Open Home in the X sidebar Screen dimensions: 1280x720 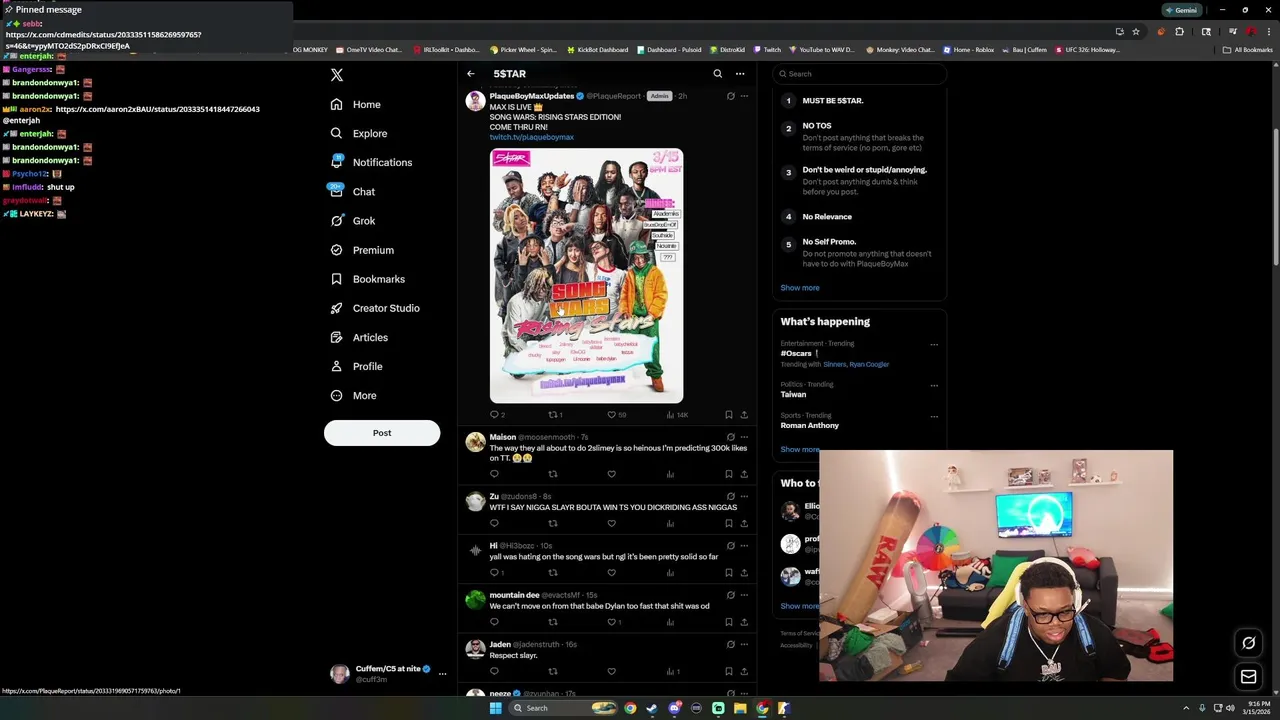(x=356, y=104)
